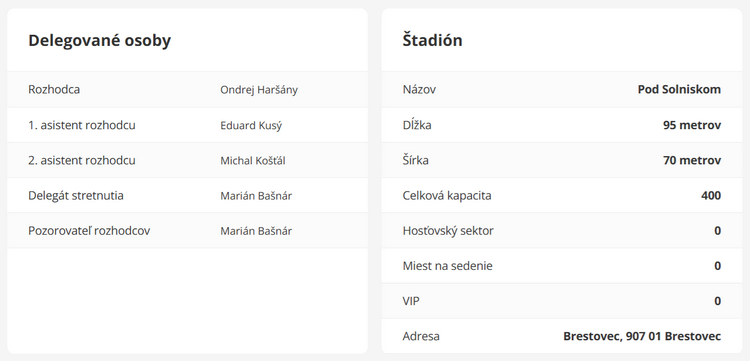
Task: Click address Brestovec, 907 01 Brestovec
Action: [x=642, y=336]
